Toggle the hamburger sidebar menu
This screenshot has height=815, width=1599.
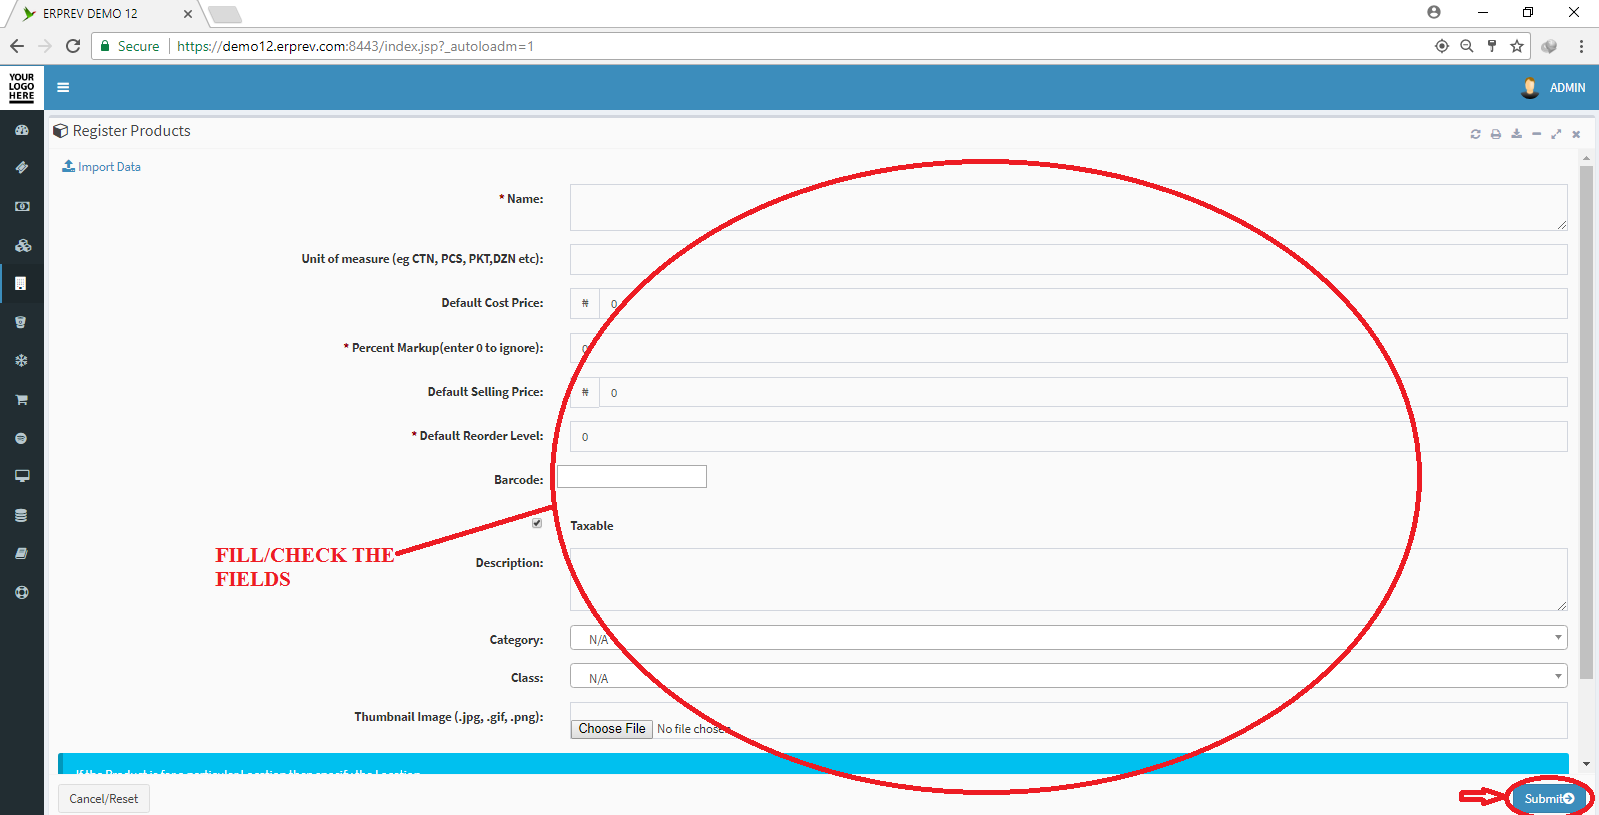[x=63, y=87]
